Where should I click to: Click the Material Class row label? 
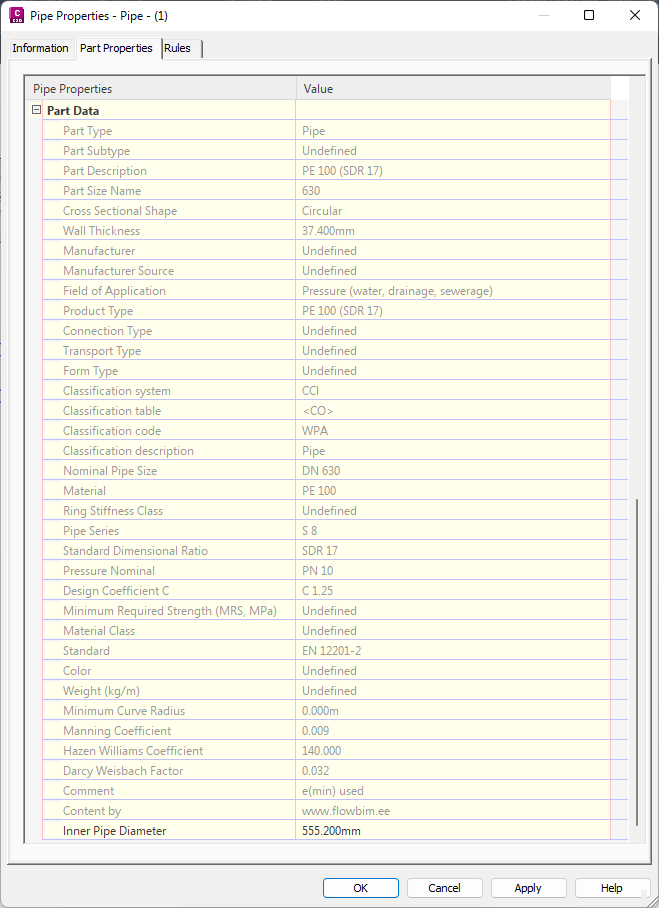99,631
